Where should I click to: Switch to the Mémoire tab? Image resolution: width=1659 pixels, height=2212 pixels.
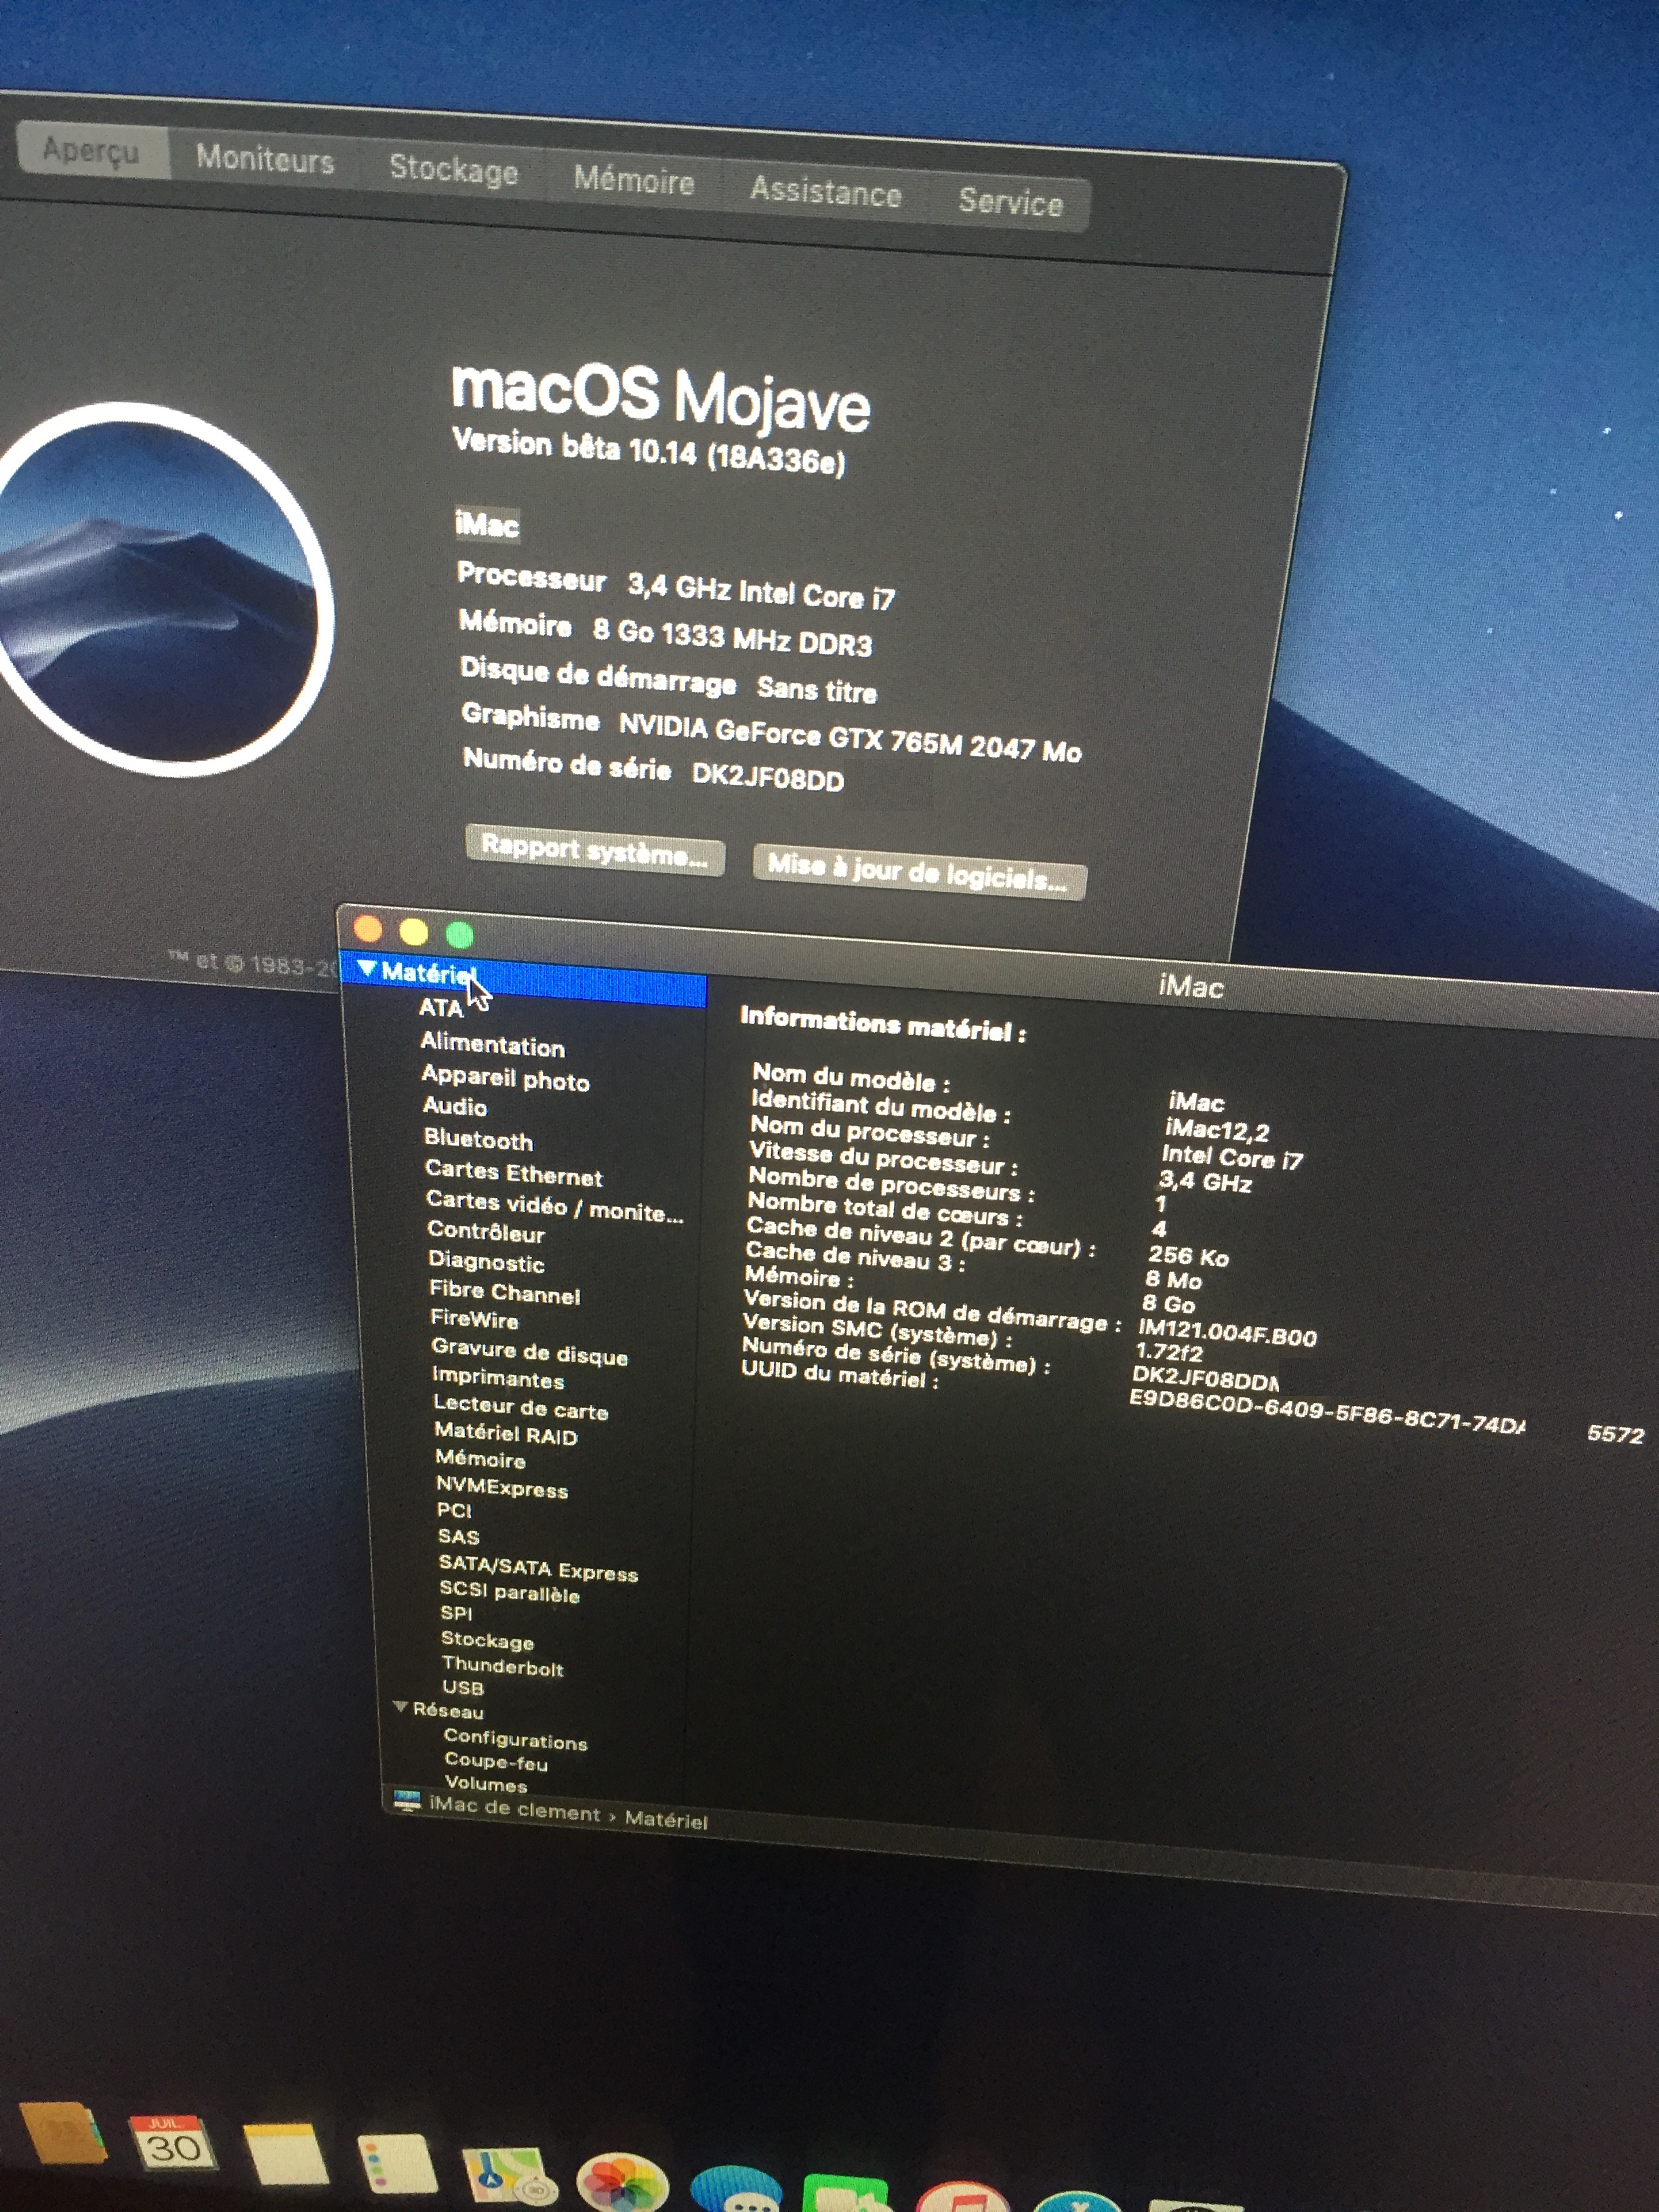tap(634, 181)
